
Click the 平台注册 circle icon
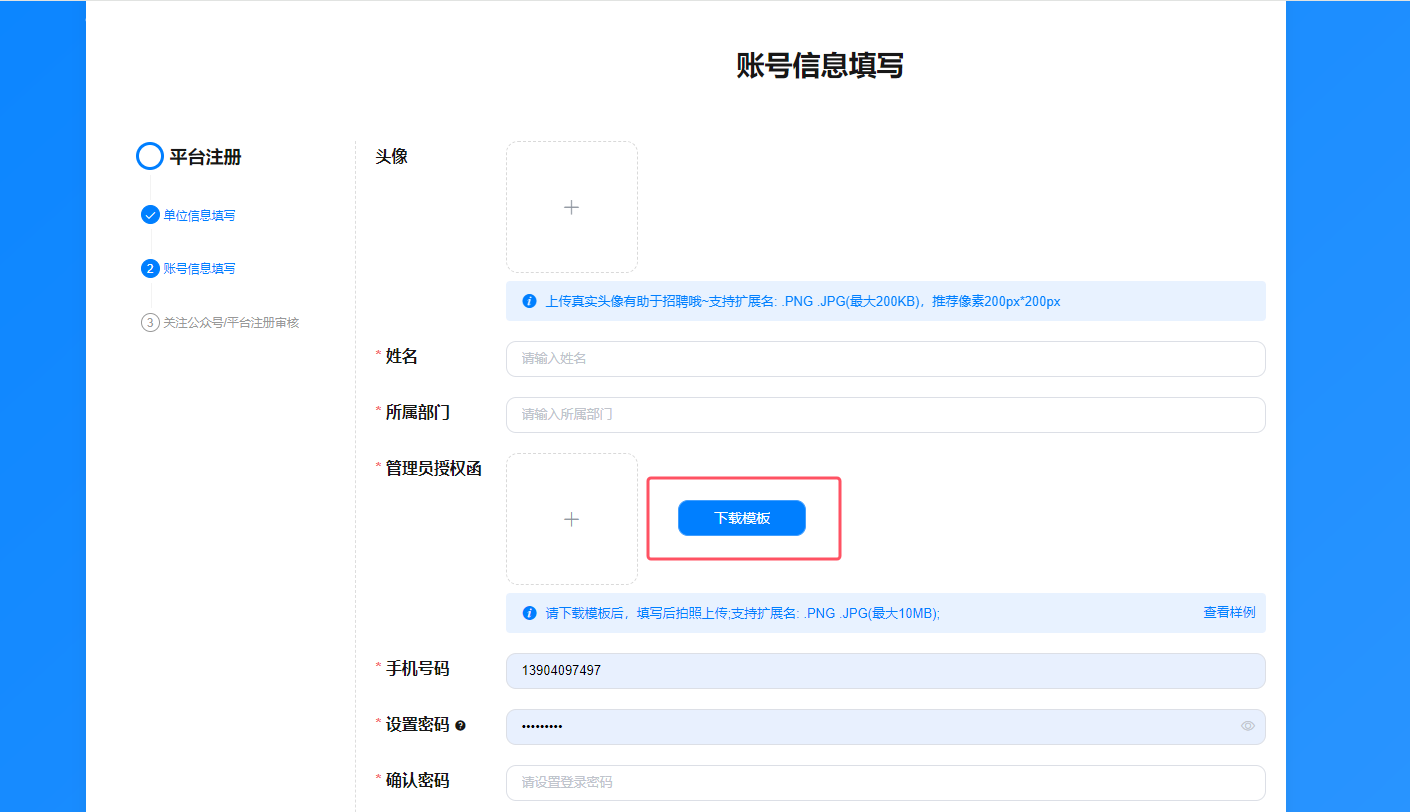pos(149,156)
